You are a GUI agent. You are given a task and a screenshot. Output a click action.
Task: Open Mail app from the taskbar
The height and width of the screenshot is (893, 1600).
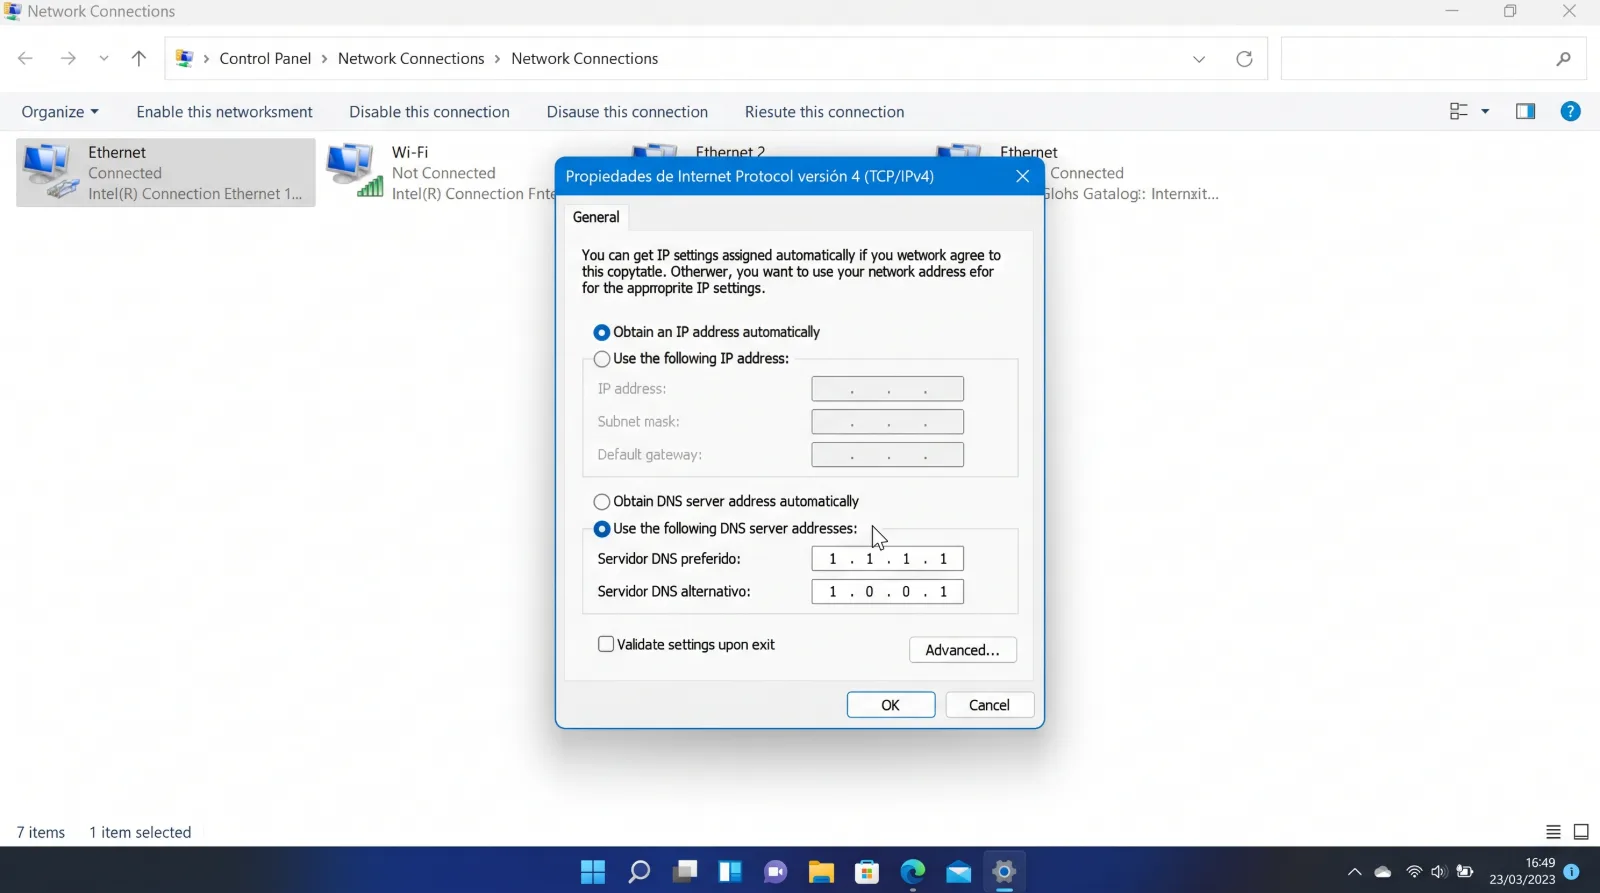pyautogui.click(x=959, y=872)
